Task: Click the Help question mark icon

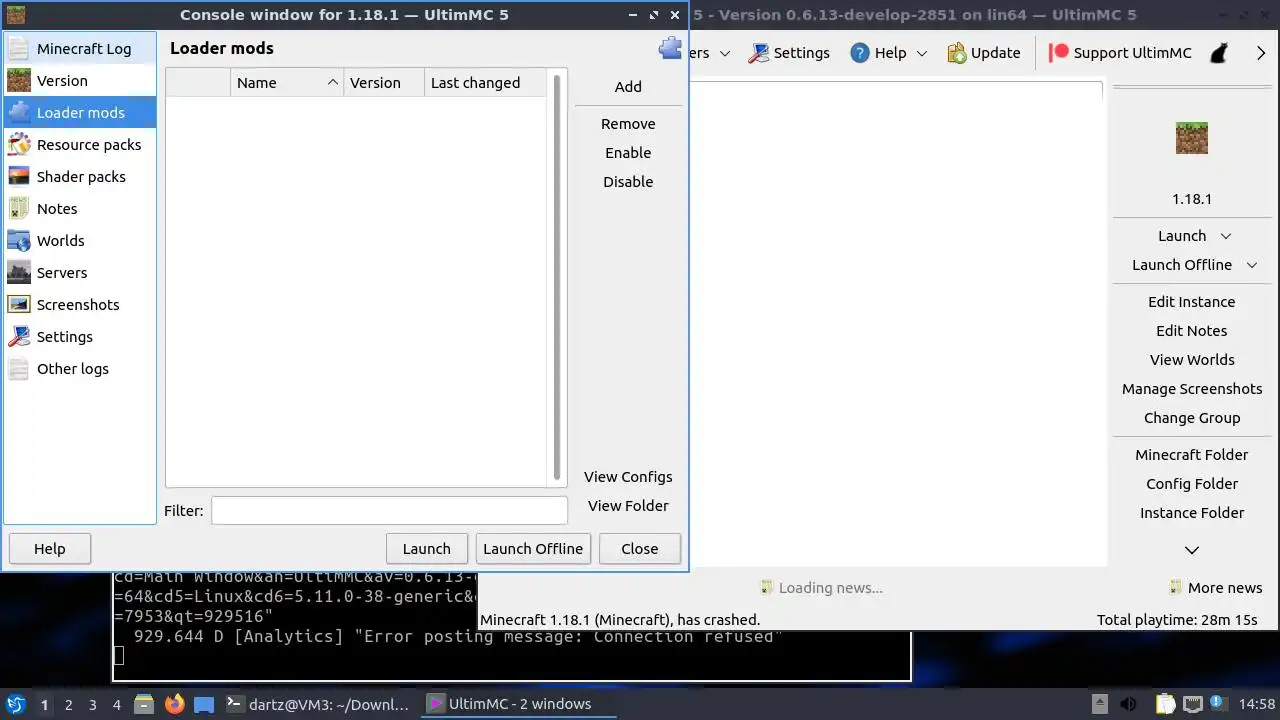Action: pyautogui.click(x=860, y=53)
